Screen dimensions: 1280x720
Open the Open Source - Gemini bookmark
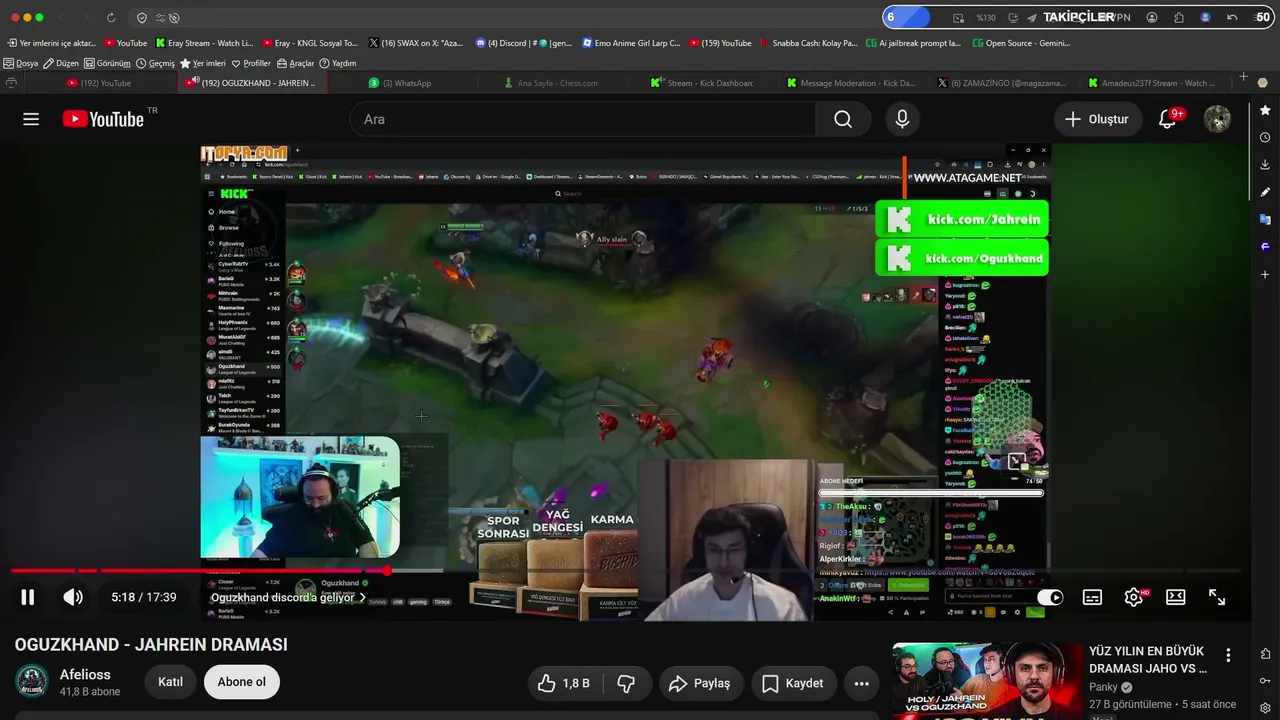click(1021, 43)
